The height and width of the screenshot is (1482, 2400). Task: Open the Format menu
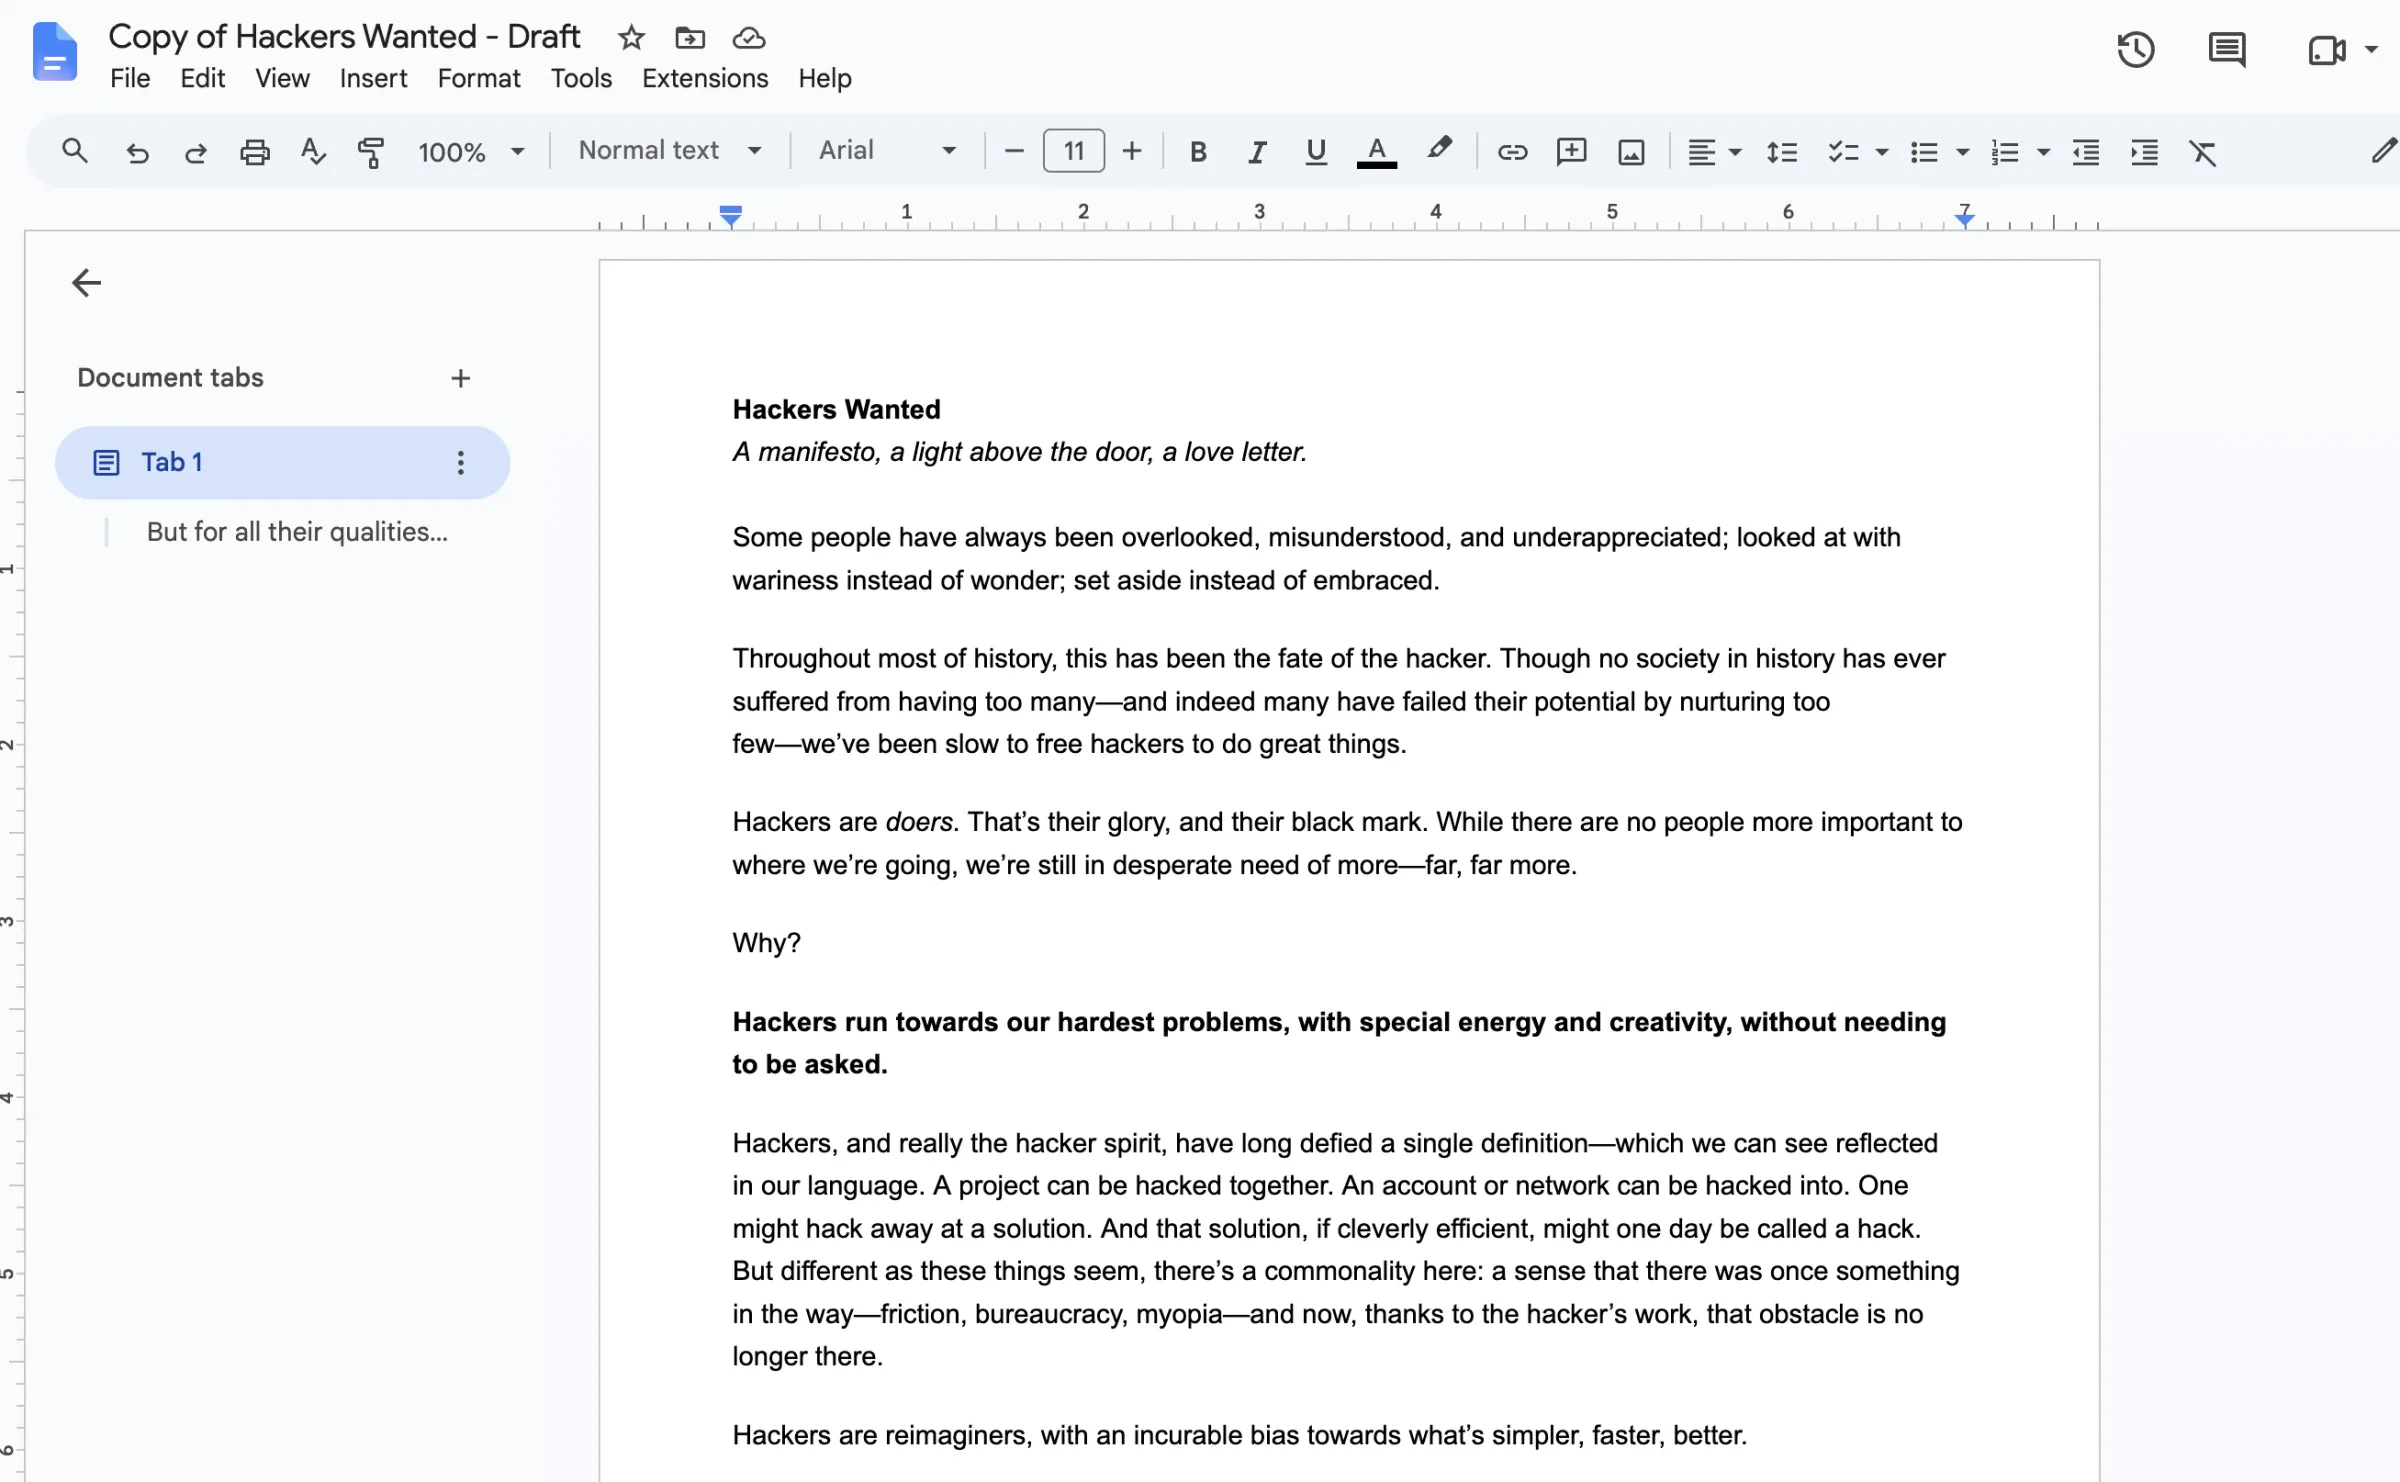click(x=479, y=78)
